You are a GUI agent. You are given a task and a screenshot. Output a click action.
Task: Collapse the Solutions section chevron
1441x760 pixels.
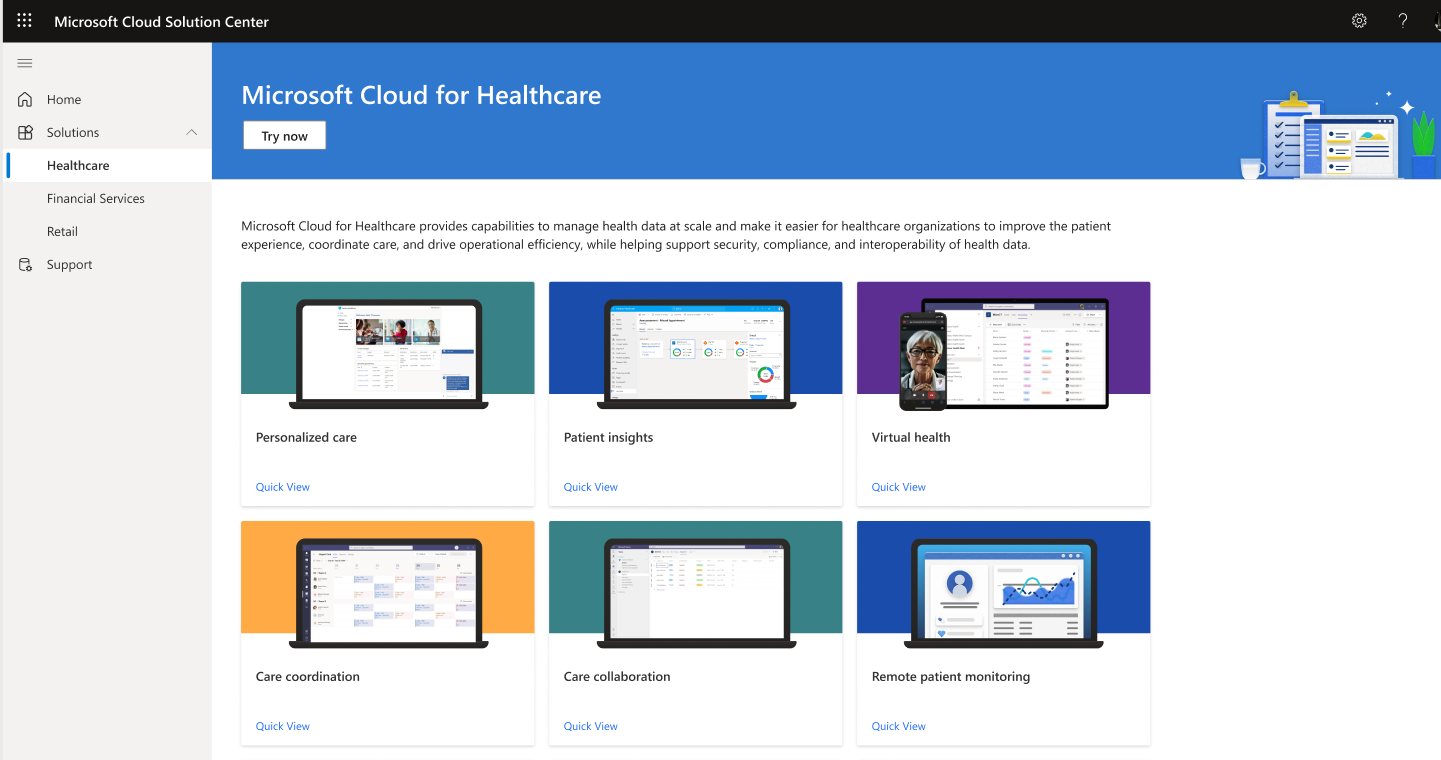(192, 132)
